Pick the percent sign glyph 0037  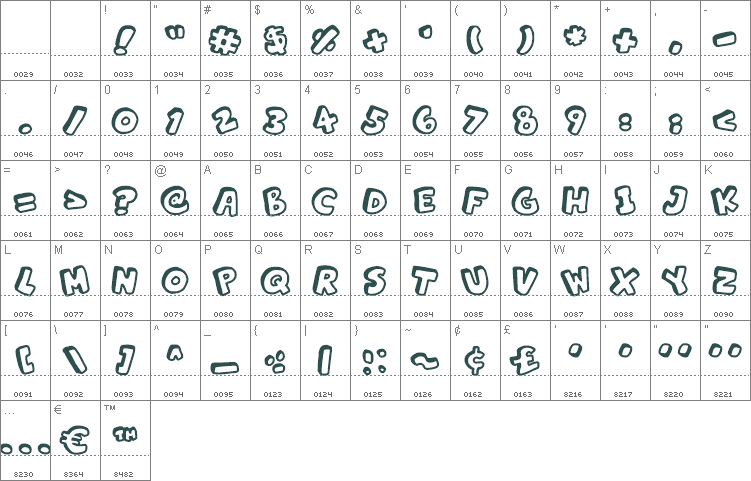325,40
